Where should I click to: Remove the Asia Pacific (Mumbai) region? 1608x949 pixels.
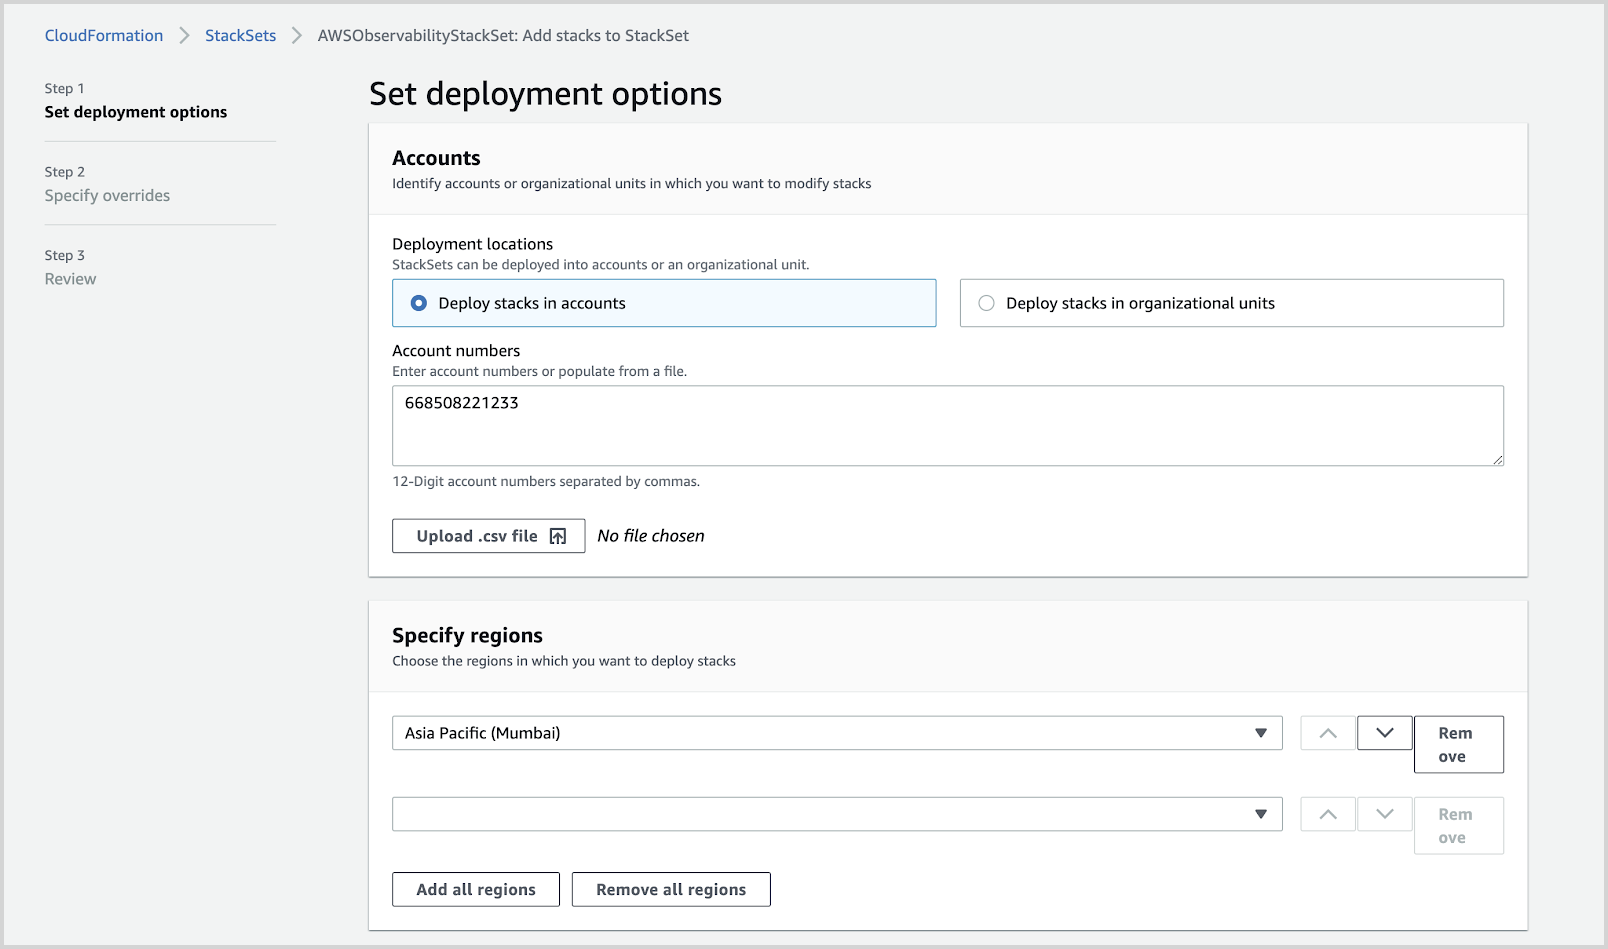tap(1458, 744)
